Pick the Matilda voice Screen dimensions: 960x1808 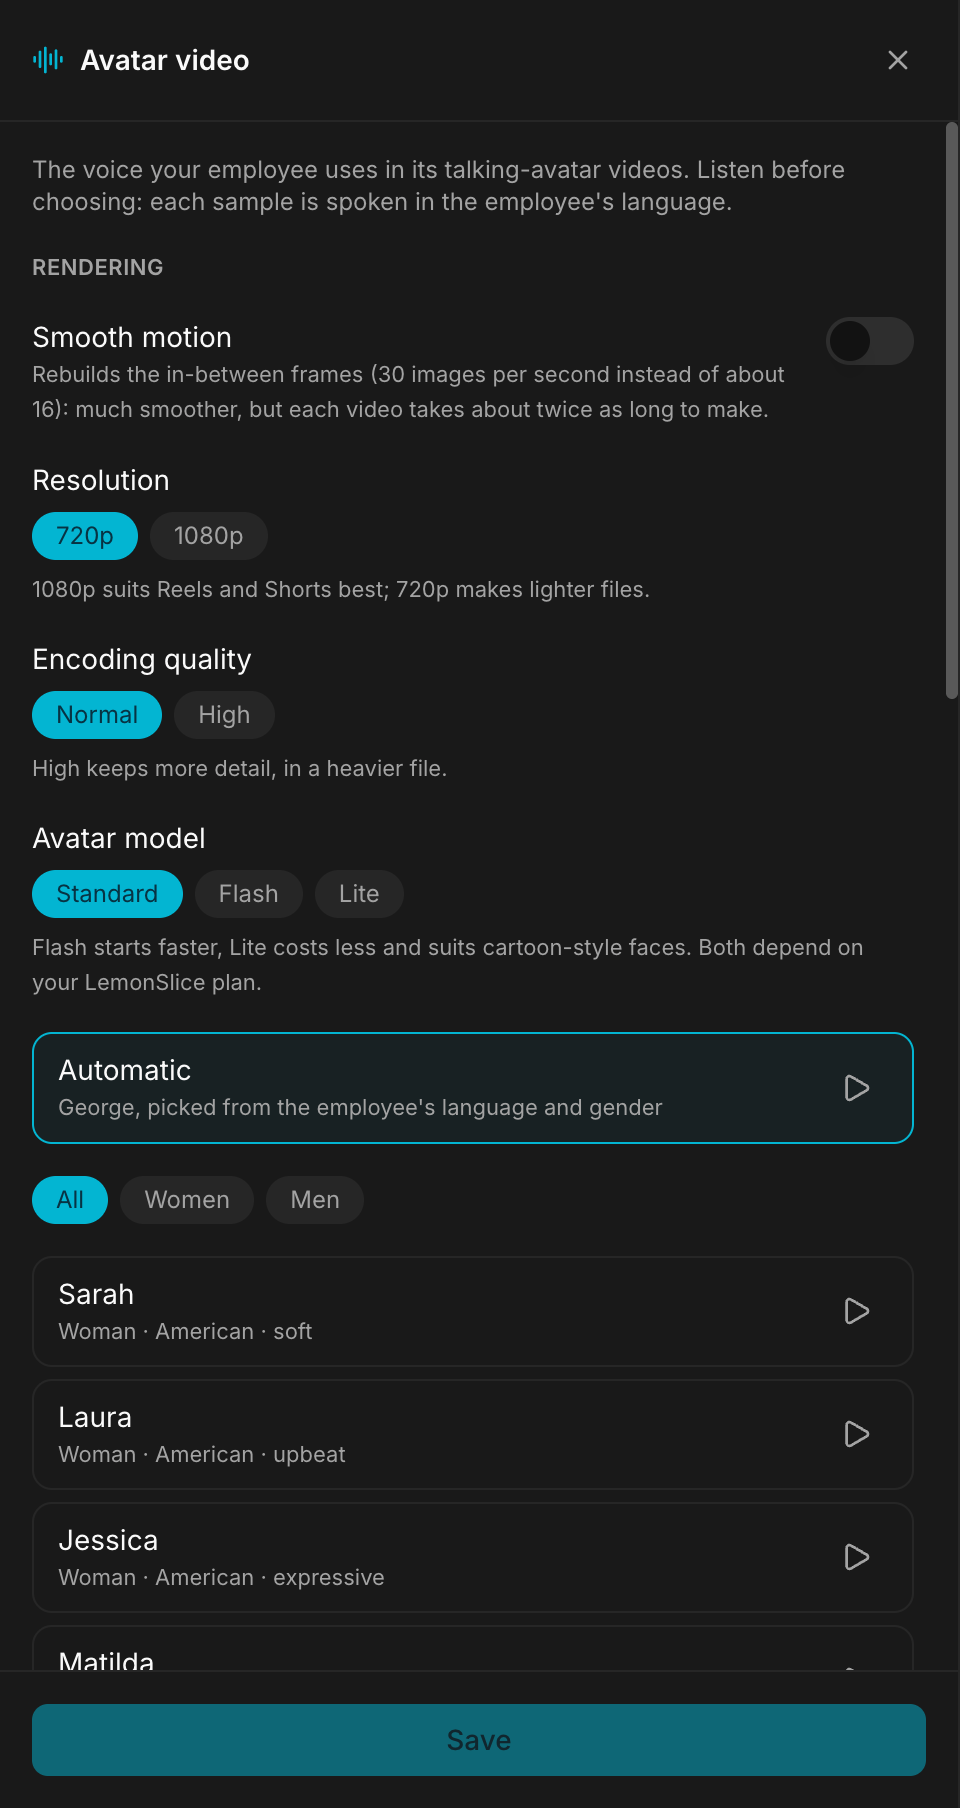(x=473, y=1649)
